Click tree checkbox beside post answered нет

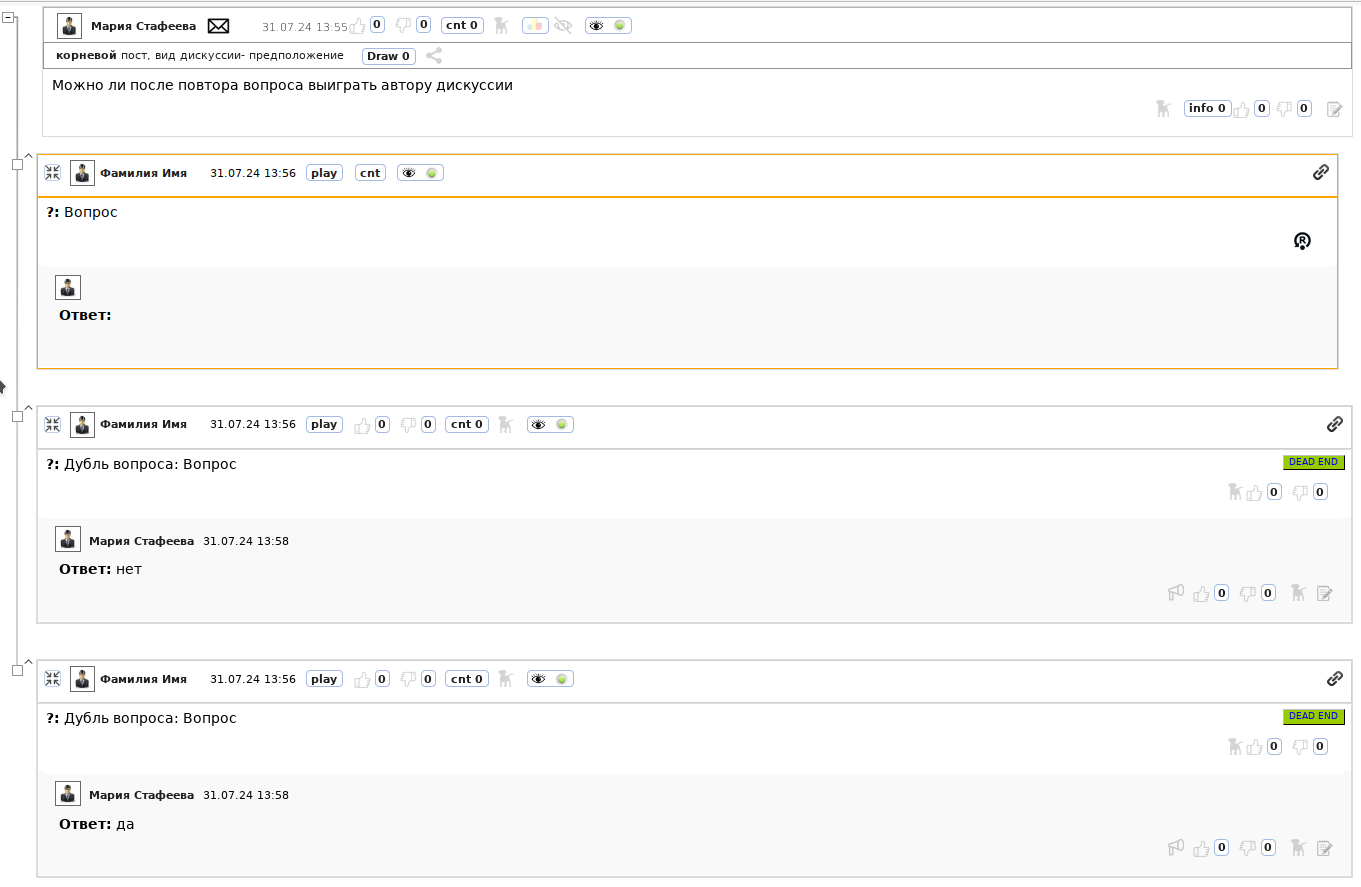(x=17, y=416)
